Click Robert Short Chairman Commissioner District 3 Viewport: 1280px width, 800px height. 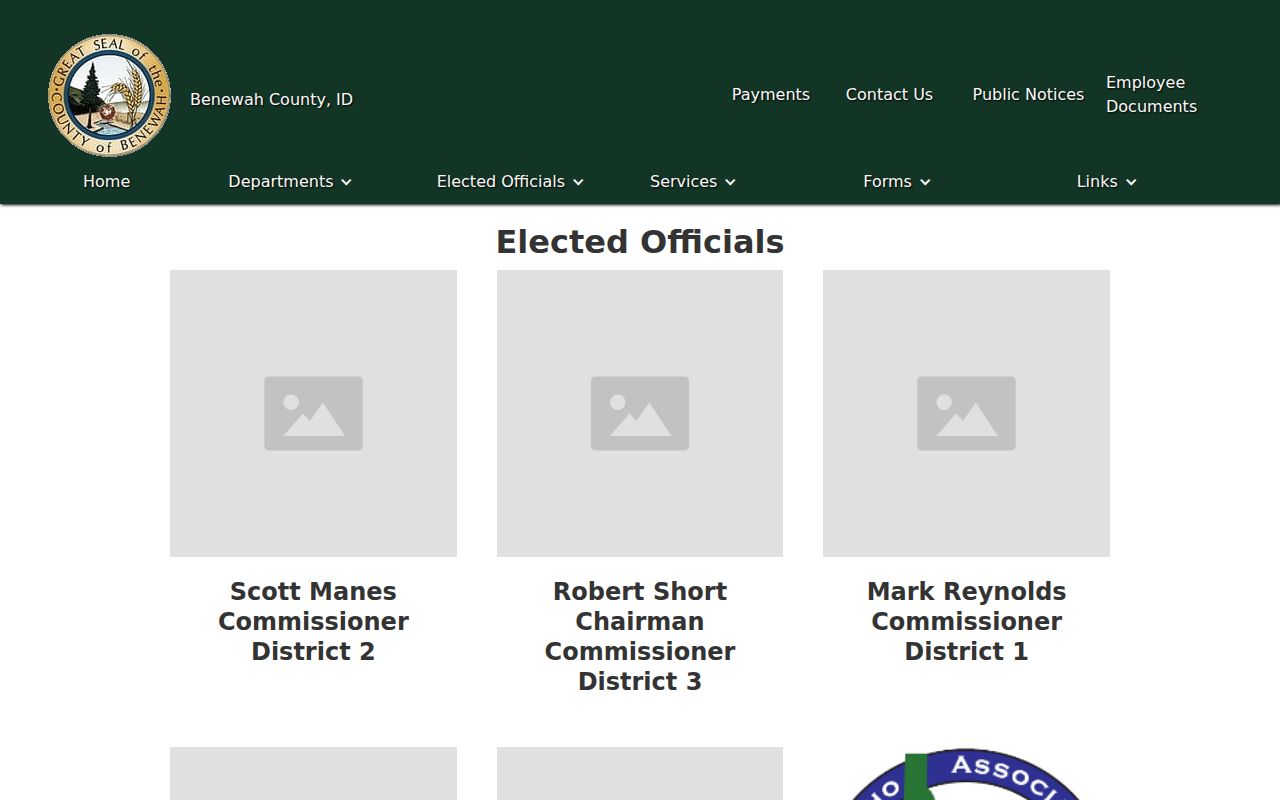[640, 636]
